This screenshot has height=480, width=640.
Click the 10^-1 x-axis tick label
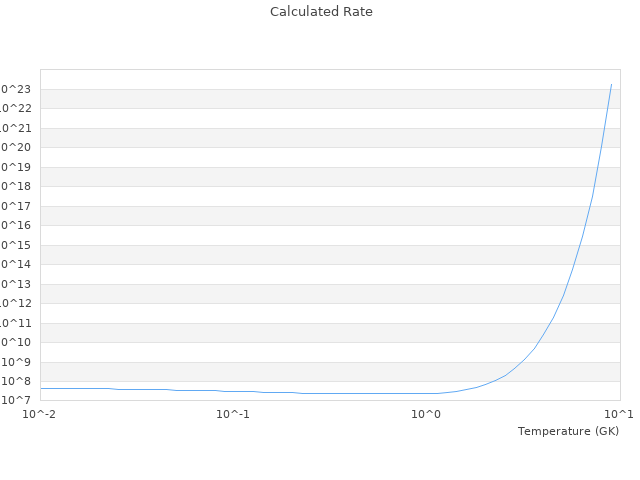click(x=233, y=414)
